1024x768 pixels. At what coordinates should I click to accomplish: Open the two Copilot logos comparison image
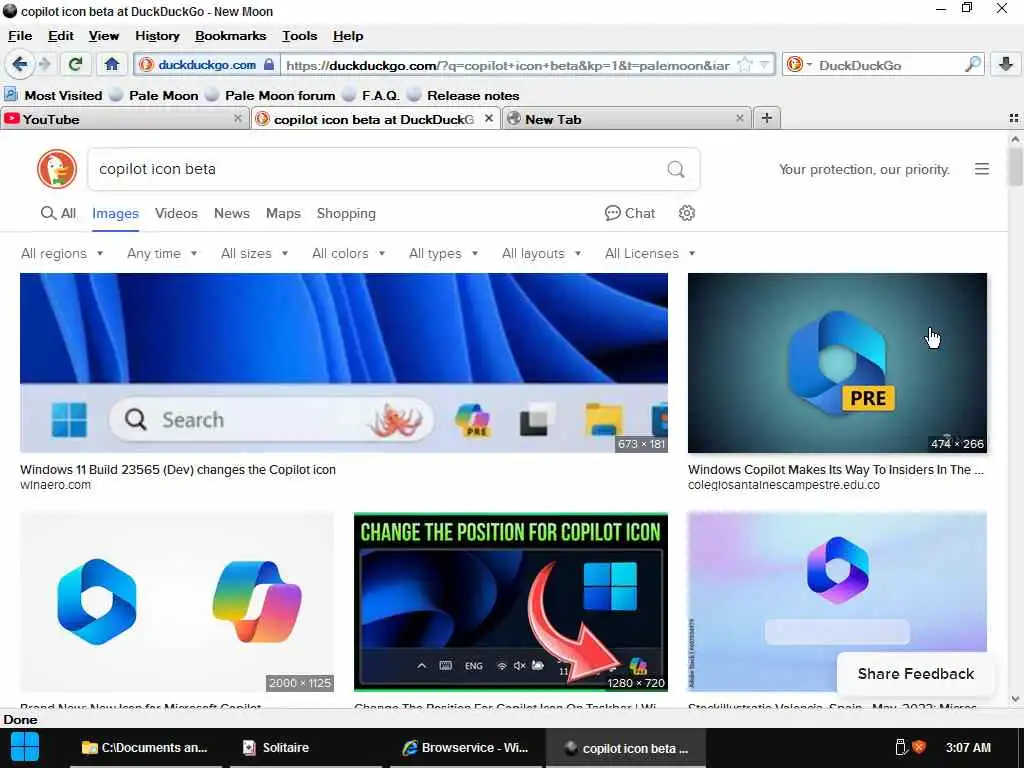(177, 602)
